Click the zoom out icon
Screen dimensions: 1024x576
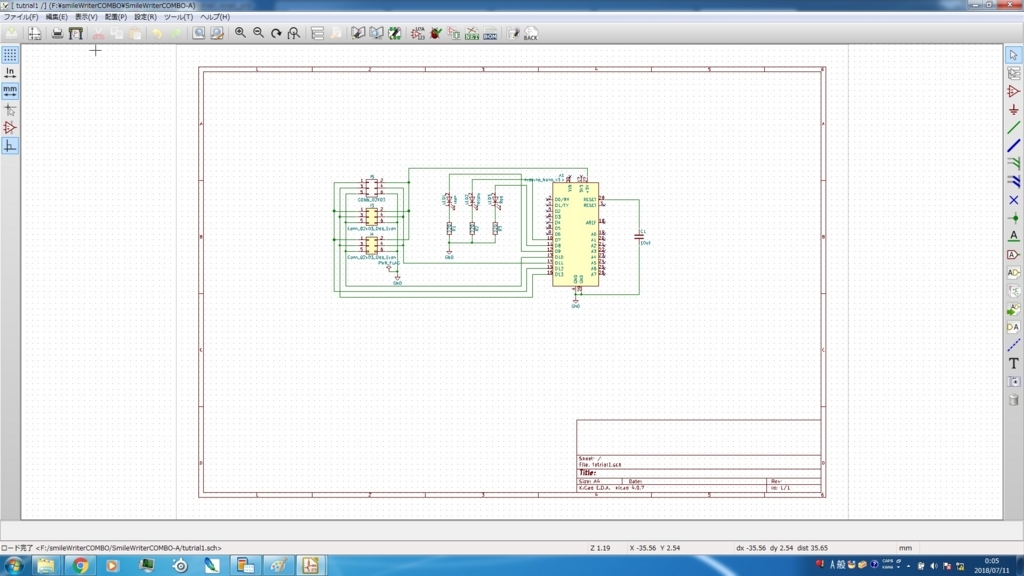(259, 33)
